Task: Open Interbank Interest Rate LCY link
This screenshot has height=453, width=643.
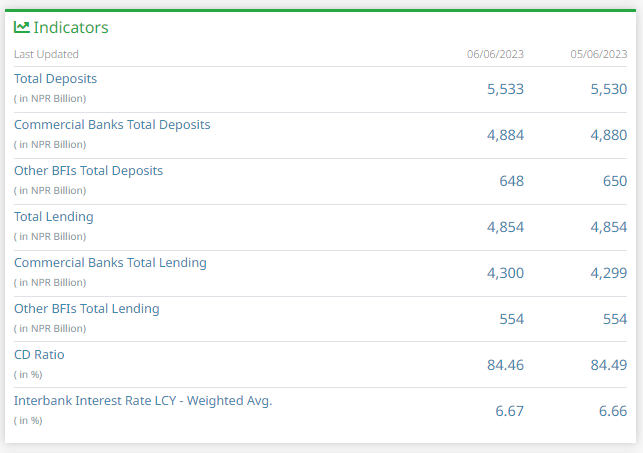Action: [143, 401]
